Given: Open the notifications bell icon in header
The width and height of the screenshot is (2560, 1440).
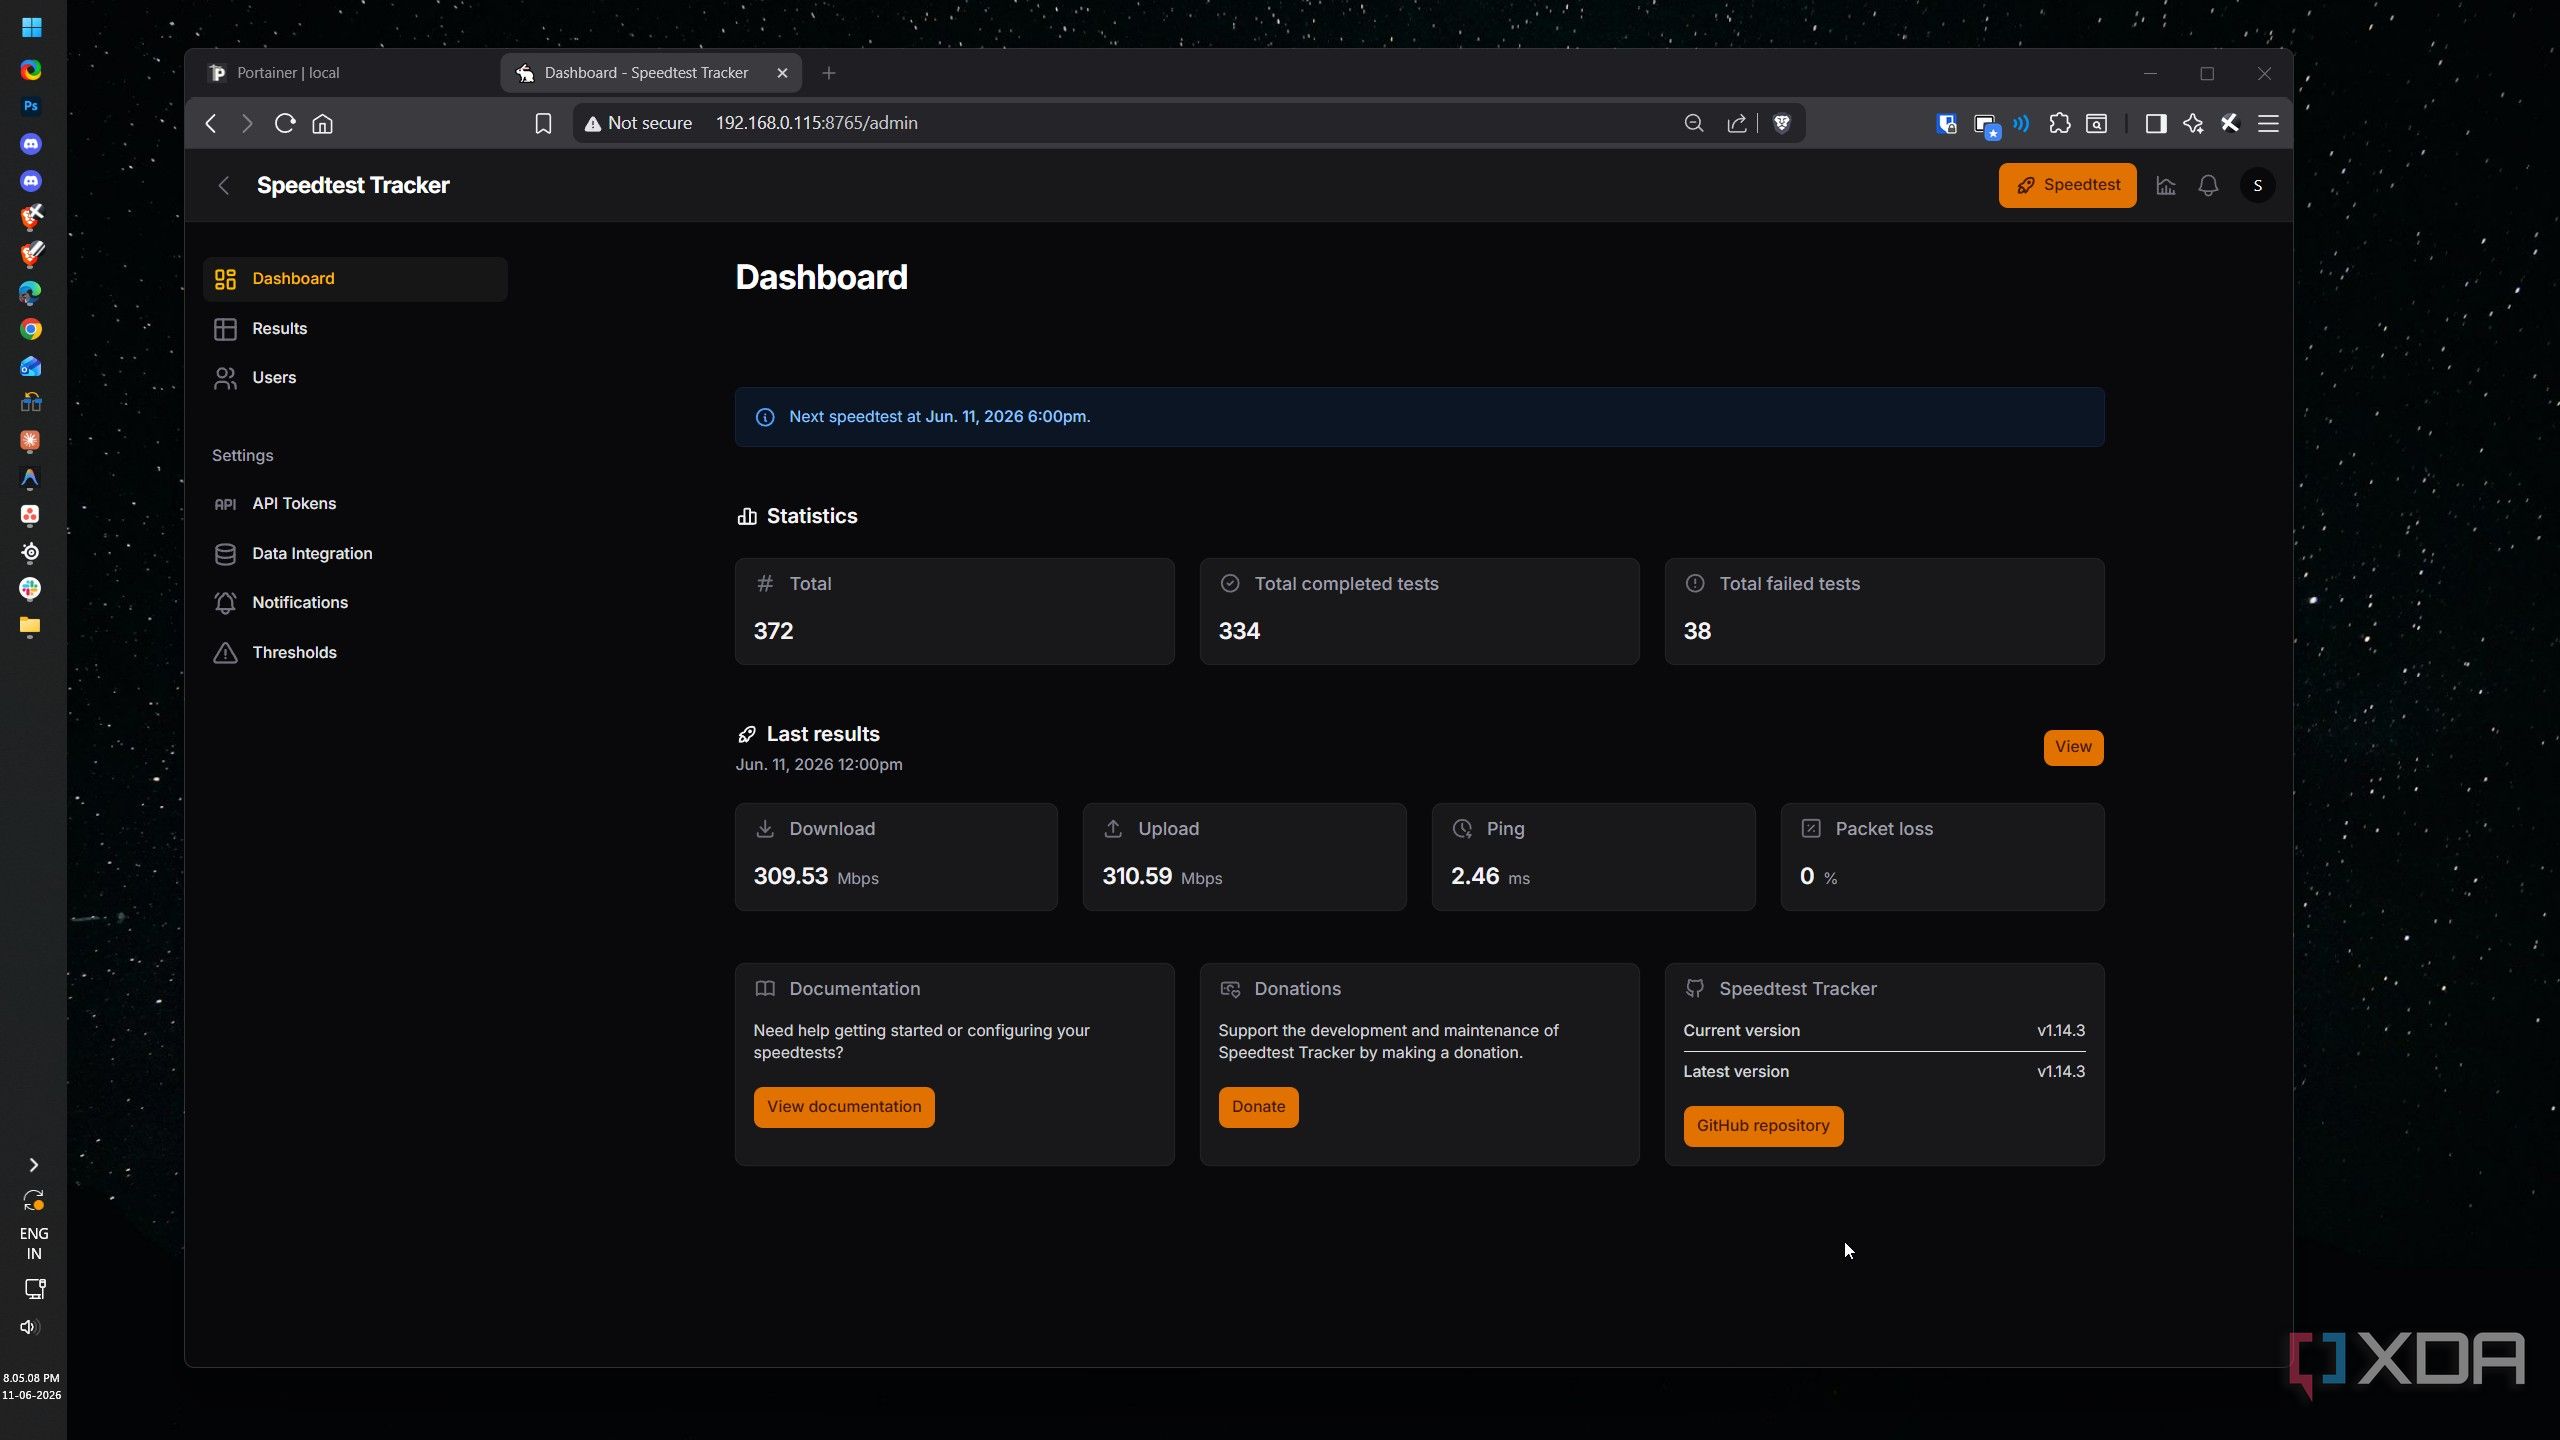Looking at the screenshot, I should click(2208, 186).
